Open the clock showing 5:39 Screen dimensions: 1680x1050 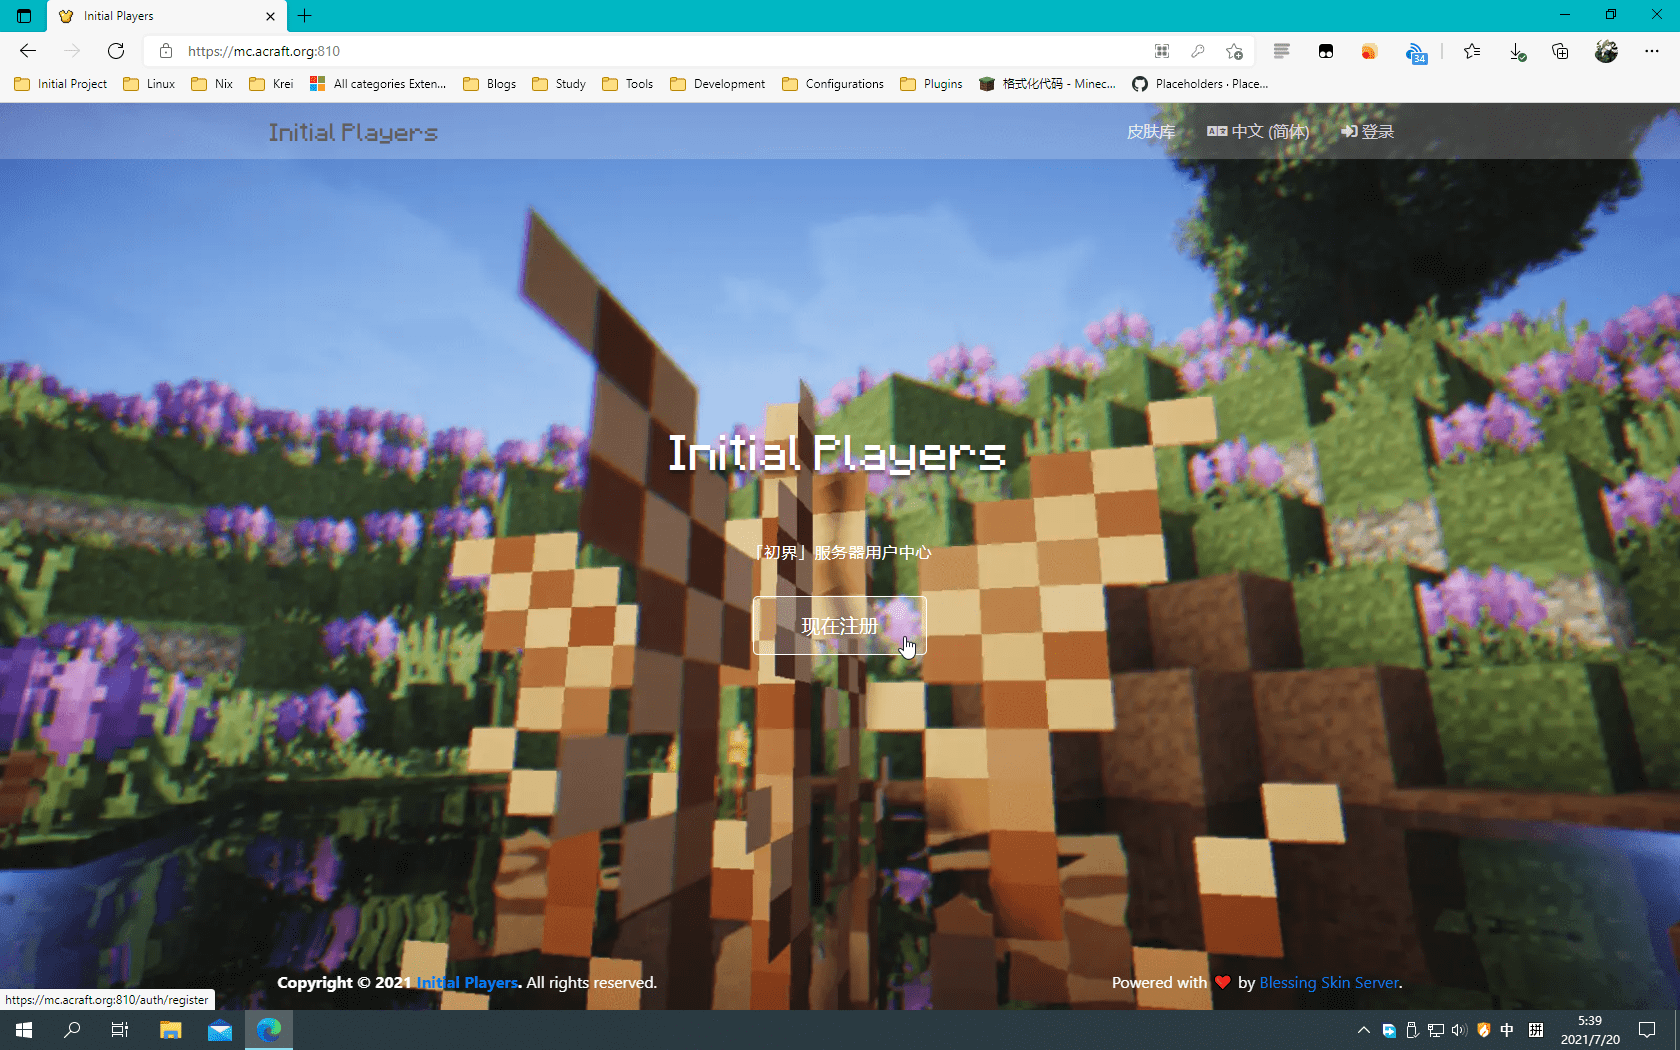coord(1590,1030)
